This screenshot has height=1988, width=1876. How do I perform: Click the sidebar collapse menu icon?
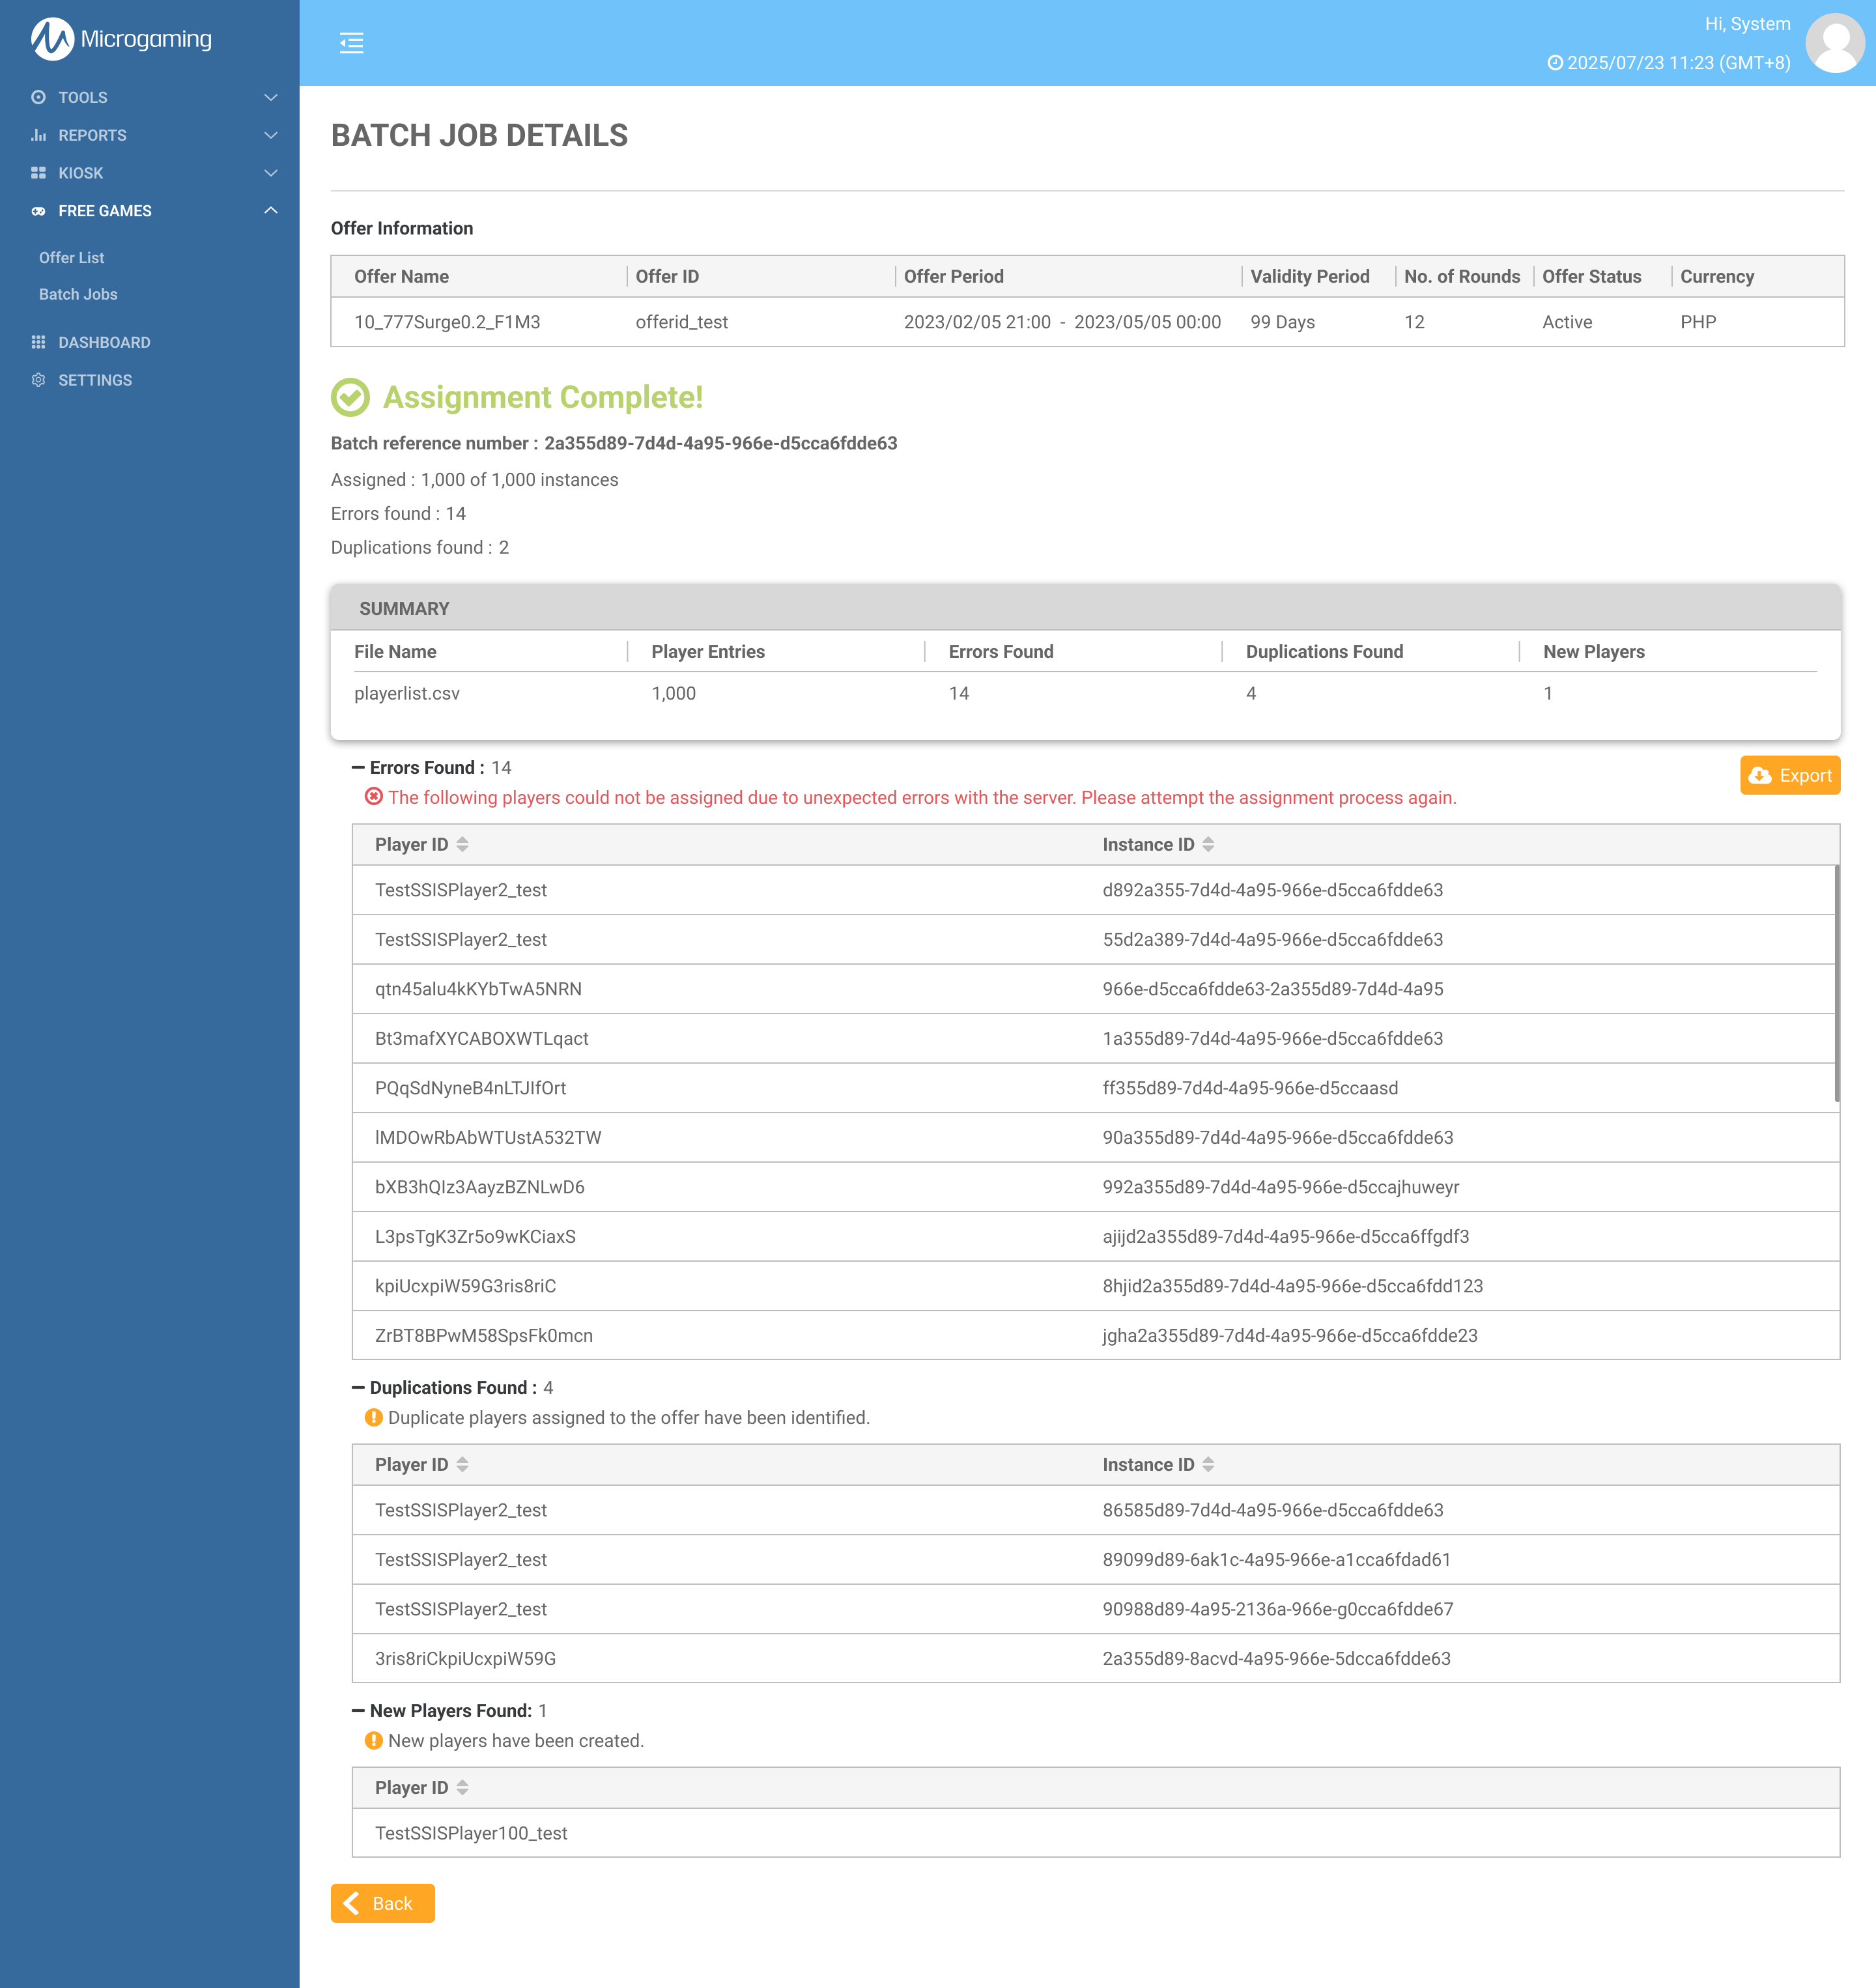point(351,43)
